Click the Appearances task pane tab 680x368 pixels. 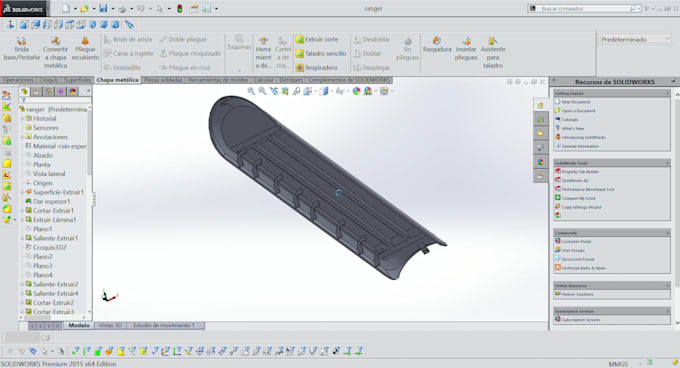tap(540, 162)
